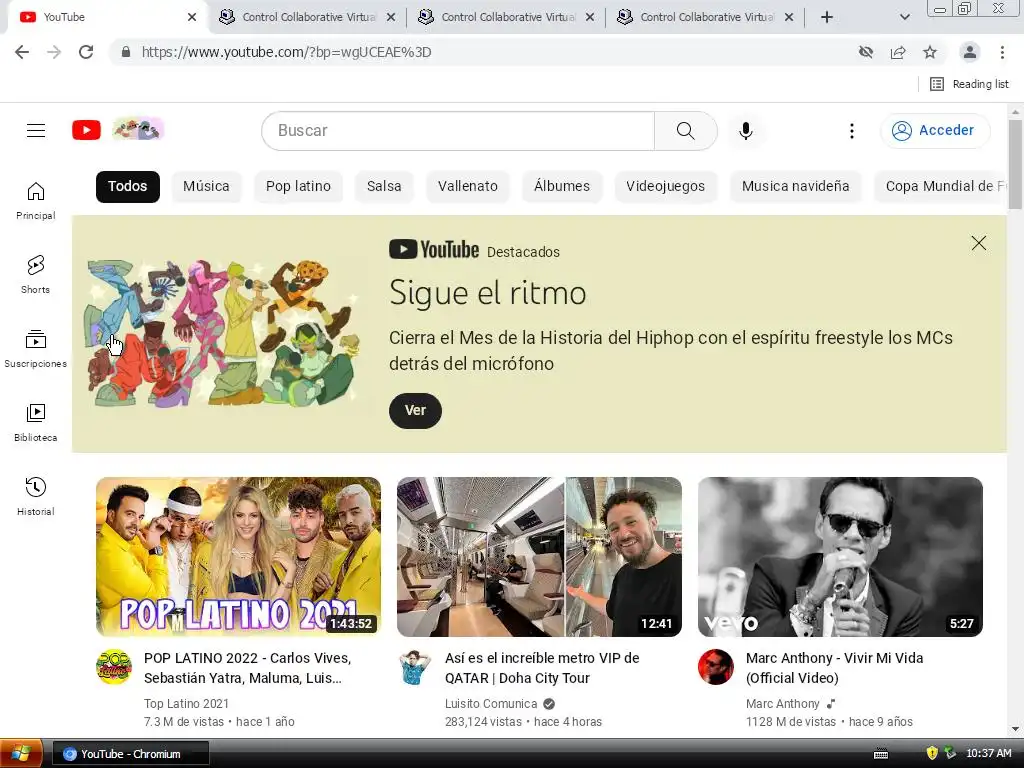Click the magnifier search button

tap(686, 131)
